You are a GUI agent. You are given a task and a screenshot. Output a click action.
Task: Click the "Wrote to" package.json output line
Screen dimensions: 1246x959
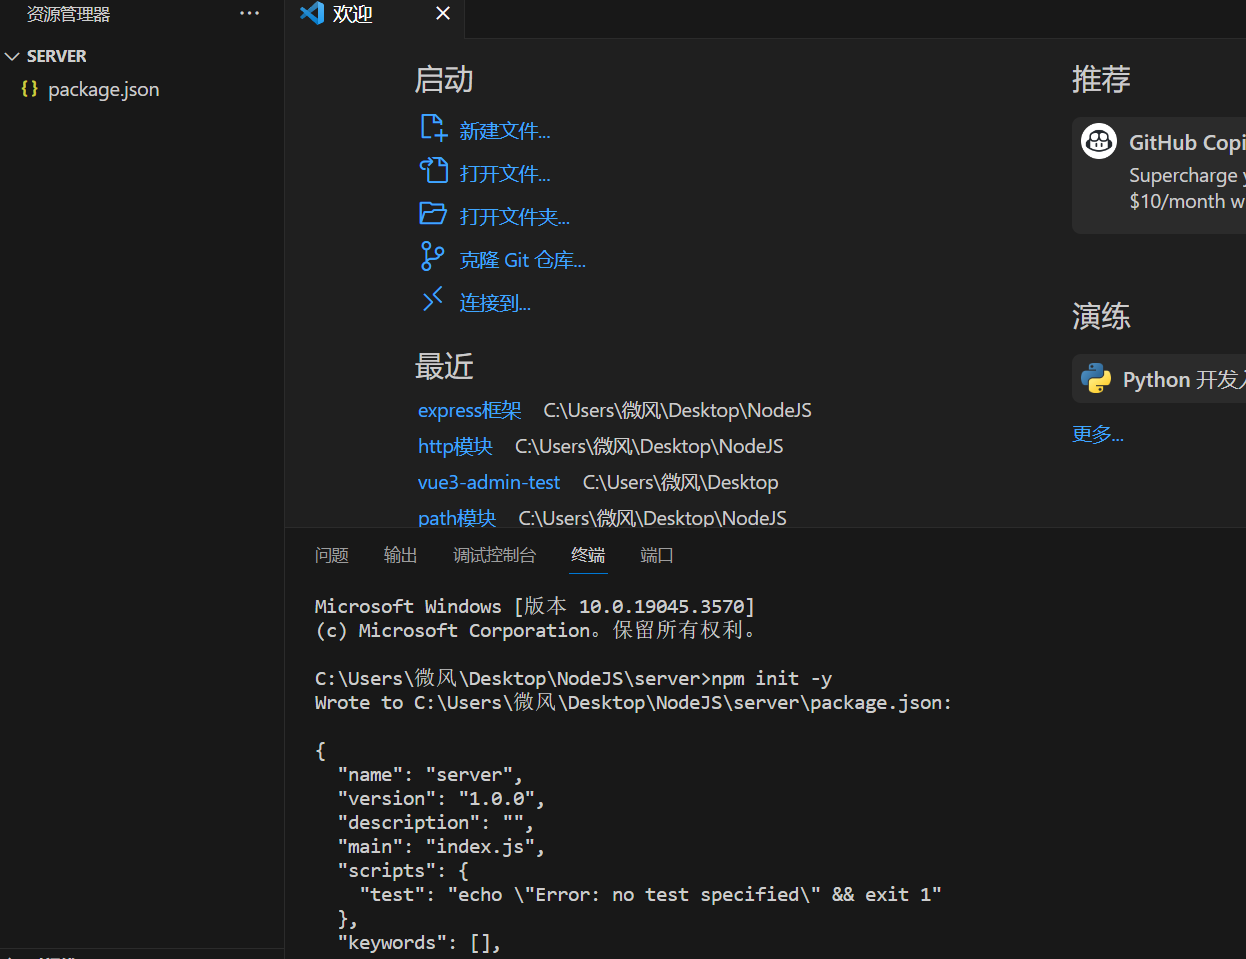(633, 703)
